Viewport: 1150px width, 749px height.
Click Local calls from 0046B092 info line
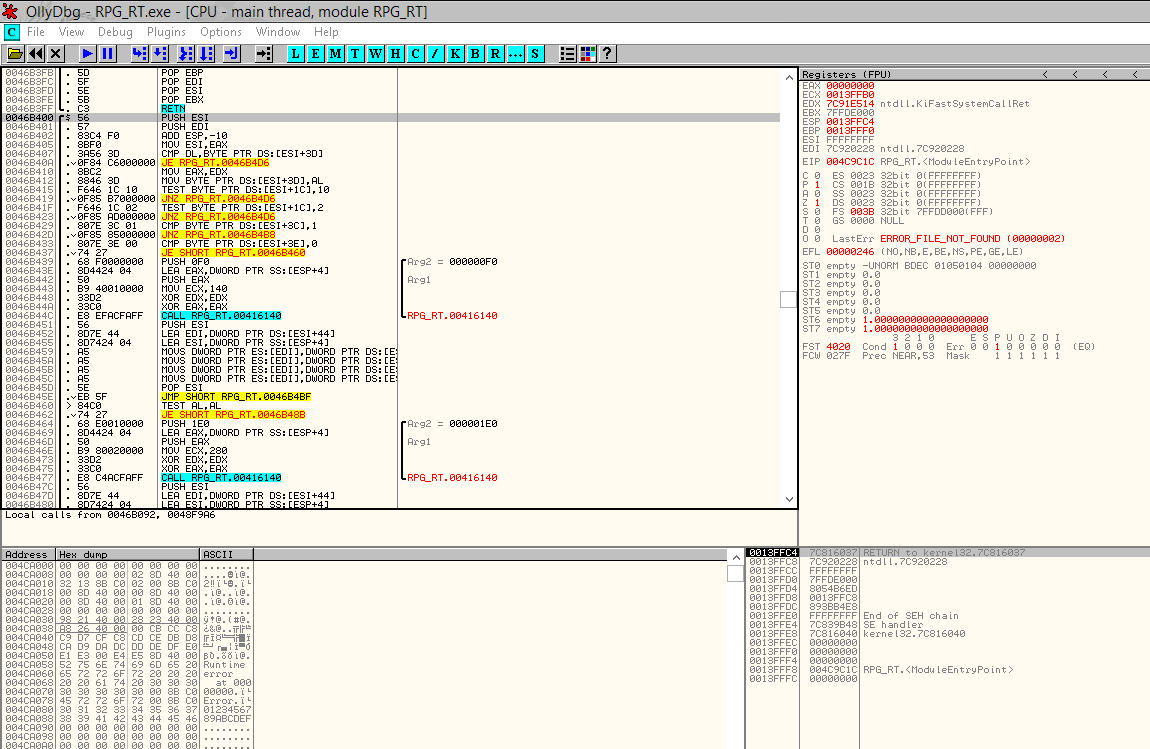[x=110, y=515]
